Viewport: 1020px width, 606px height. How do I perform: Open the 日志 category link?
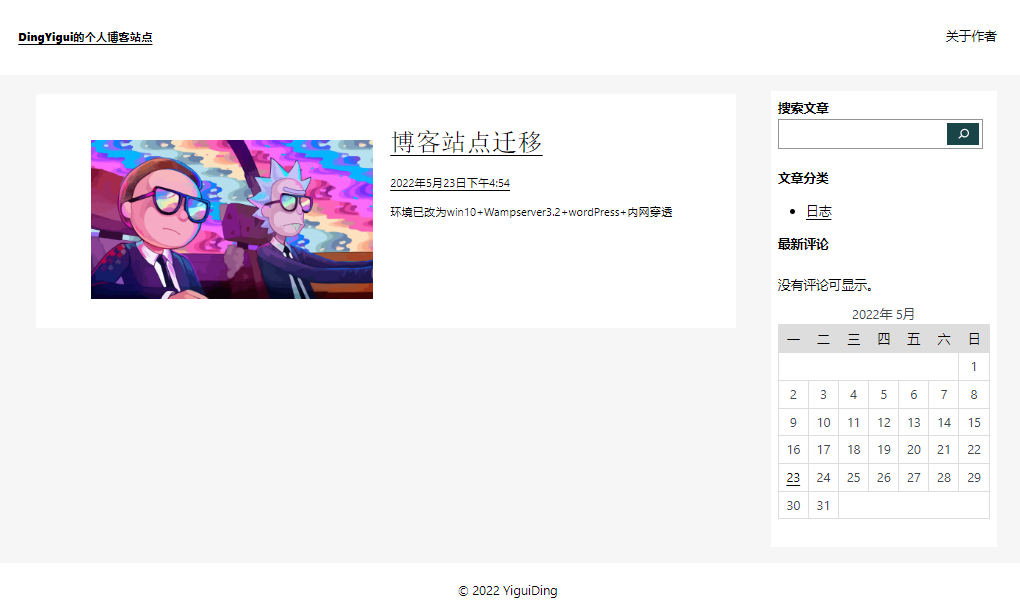[818, 211]
